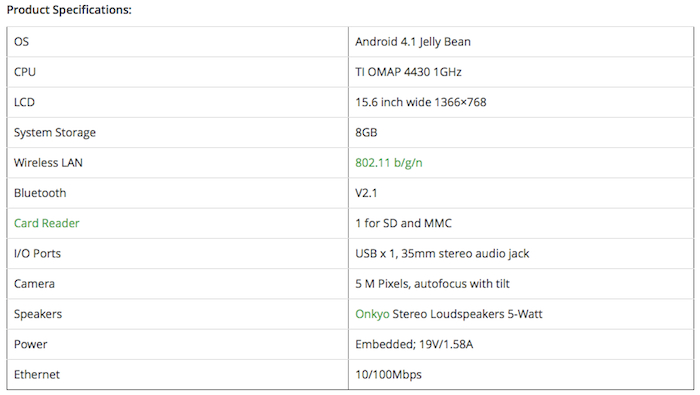Select the 8GB storage value
The width and height of the screenshot is (700, 395).
[x=366, y=133]
